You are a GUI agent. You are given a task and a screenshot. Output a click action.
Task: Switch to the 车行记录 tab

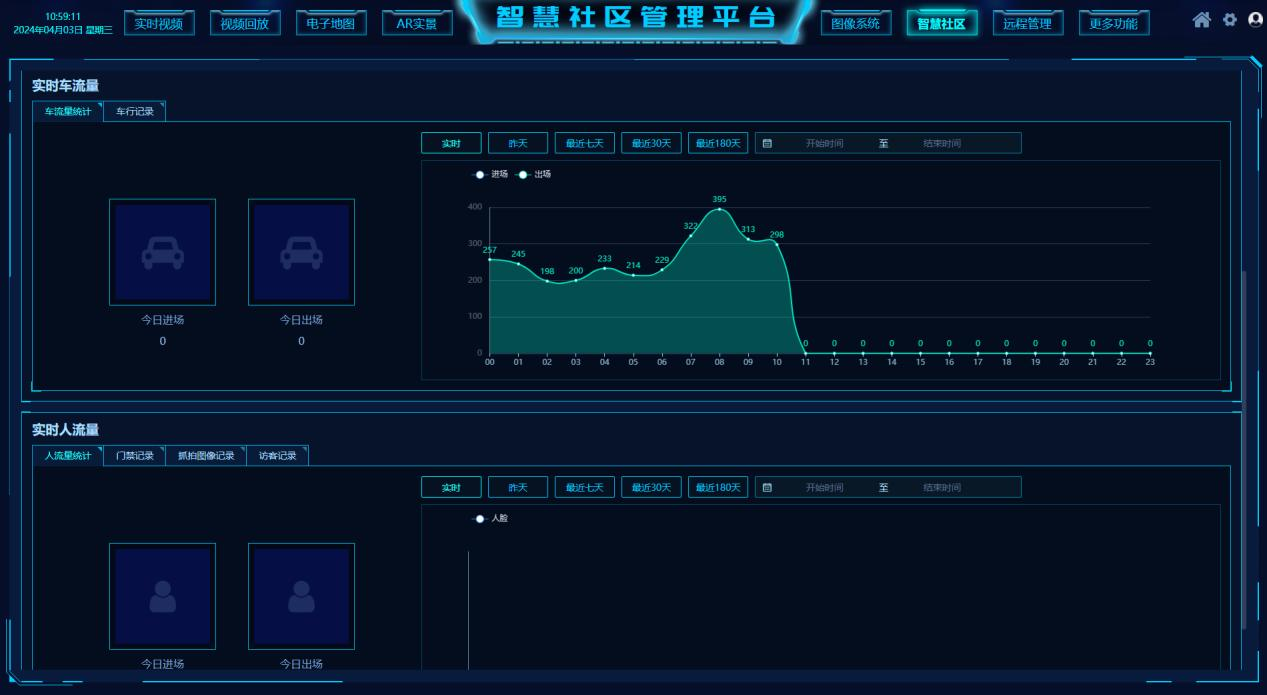click(x=135, y=112)
